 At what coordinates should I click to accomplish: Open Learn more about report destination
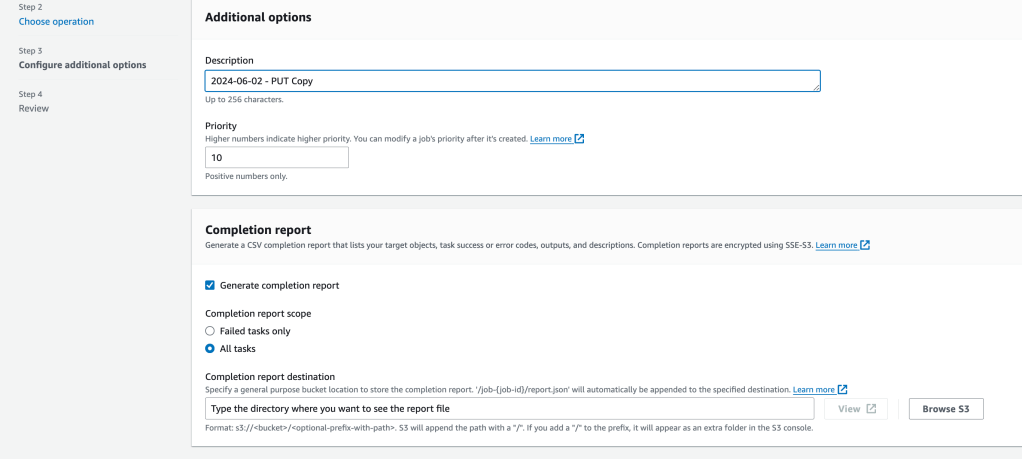click(x=814, y=389)
